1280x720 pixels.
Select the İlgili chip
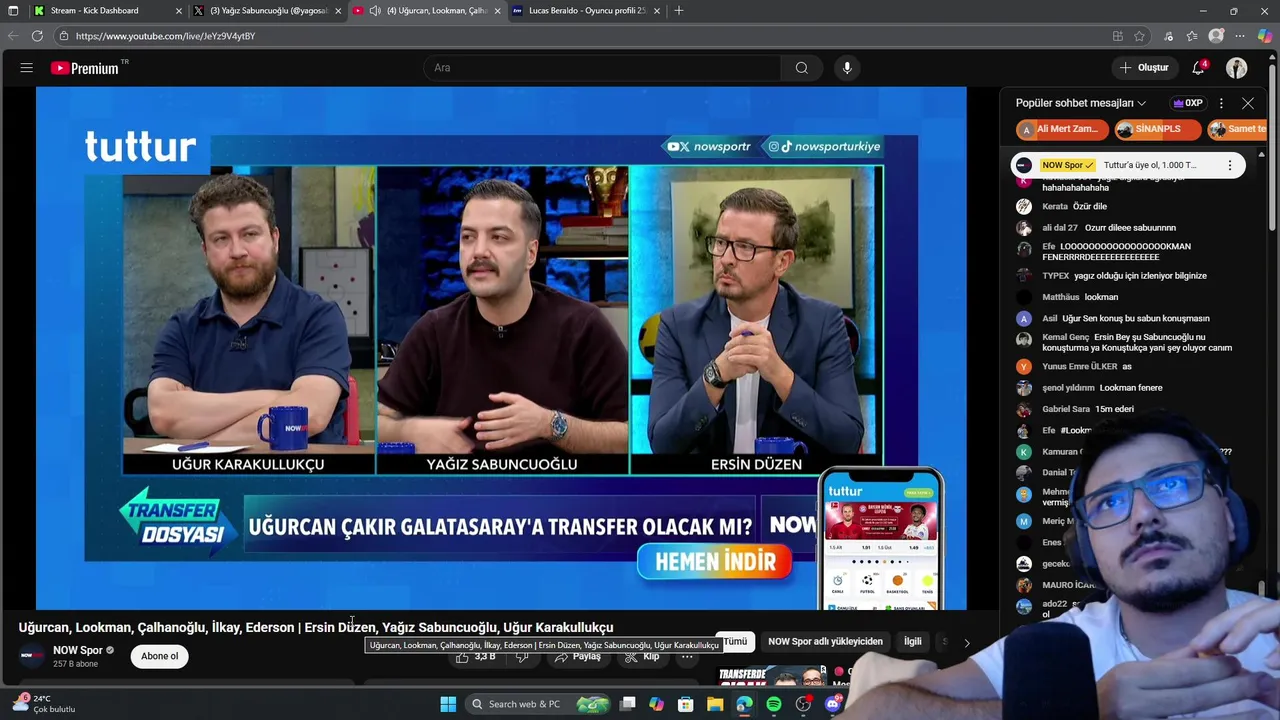[x=913, y=642]
